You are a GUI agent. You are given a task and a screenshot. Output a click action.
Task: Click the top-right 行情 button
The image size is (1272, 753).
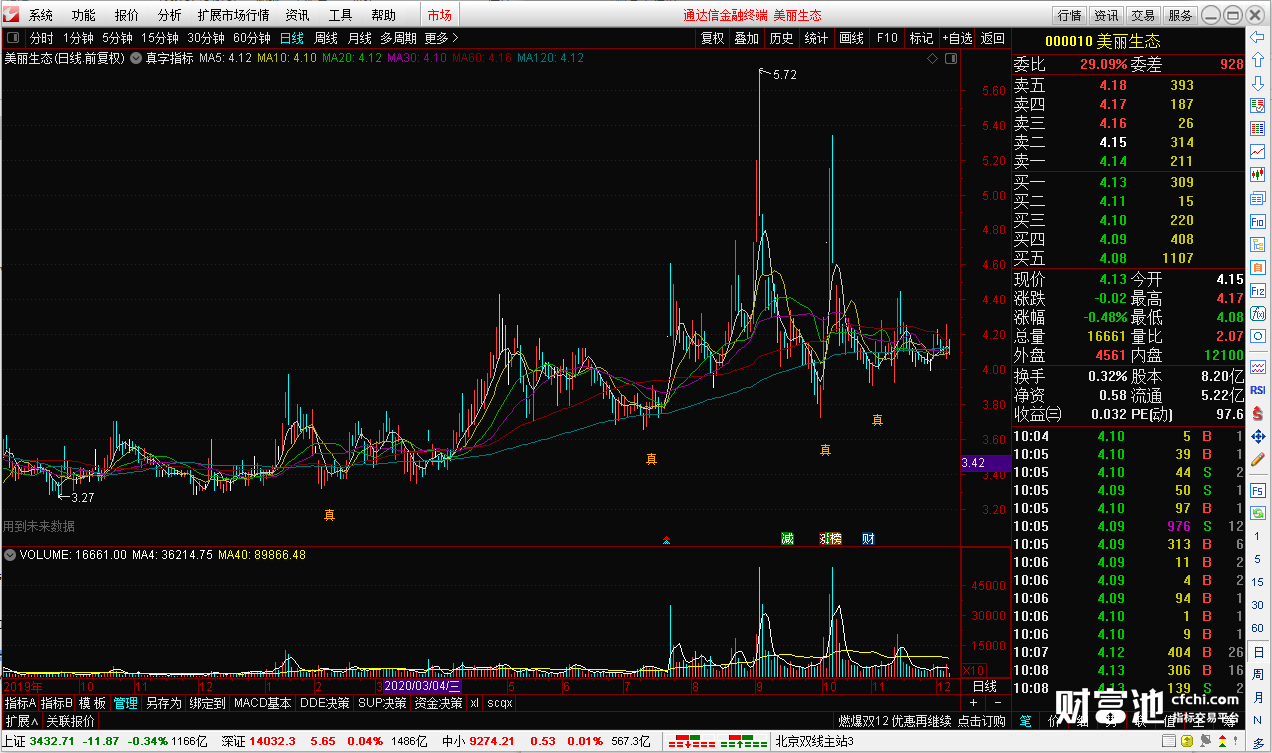click(x=1069, y=15)
